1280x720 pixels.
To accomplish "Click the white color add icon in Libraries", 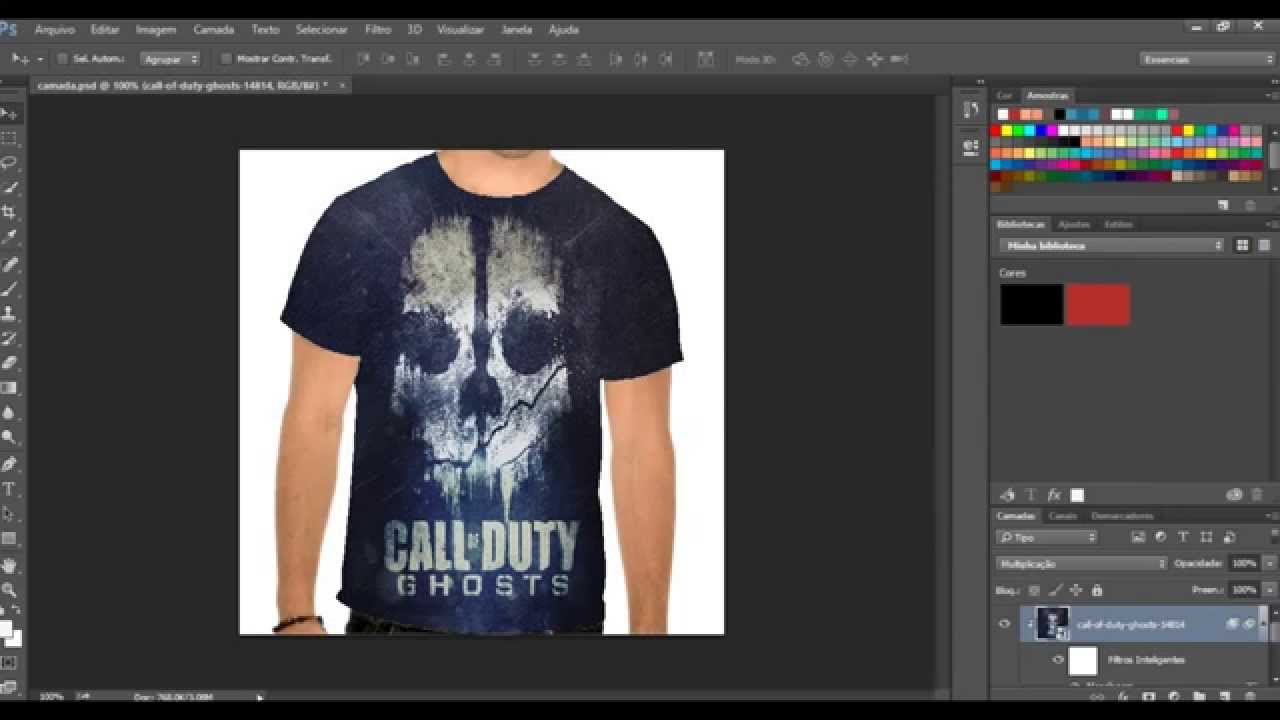I will (x=1077, y=495).
